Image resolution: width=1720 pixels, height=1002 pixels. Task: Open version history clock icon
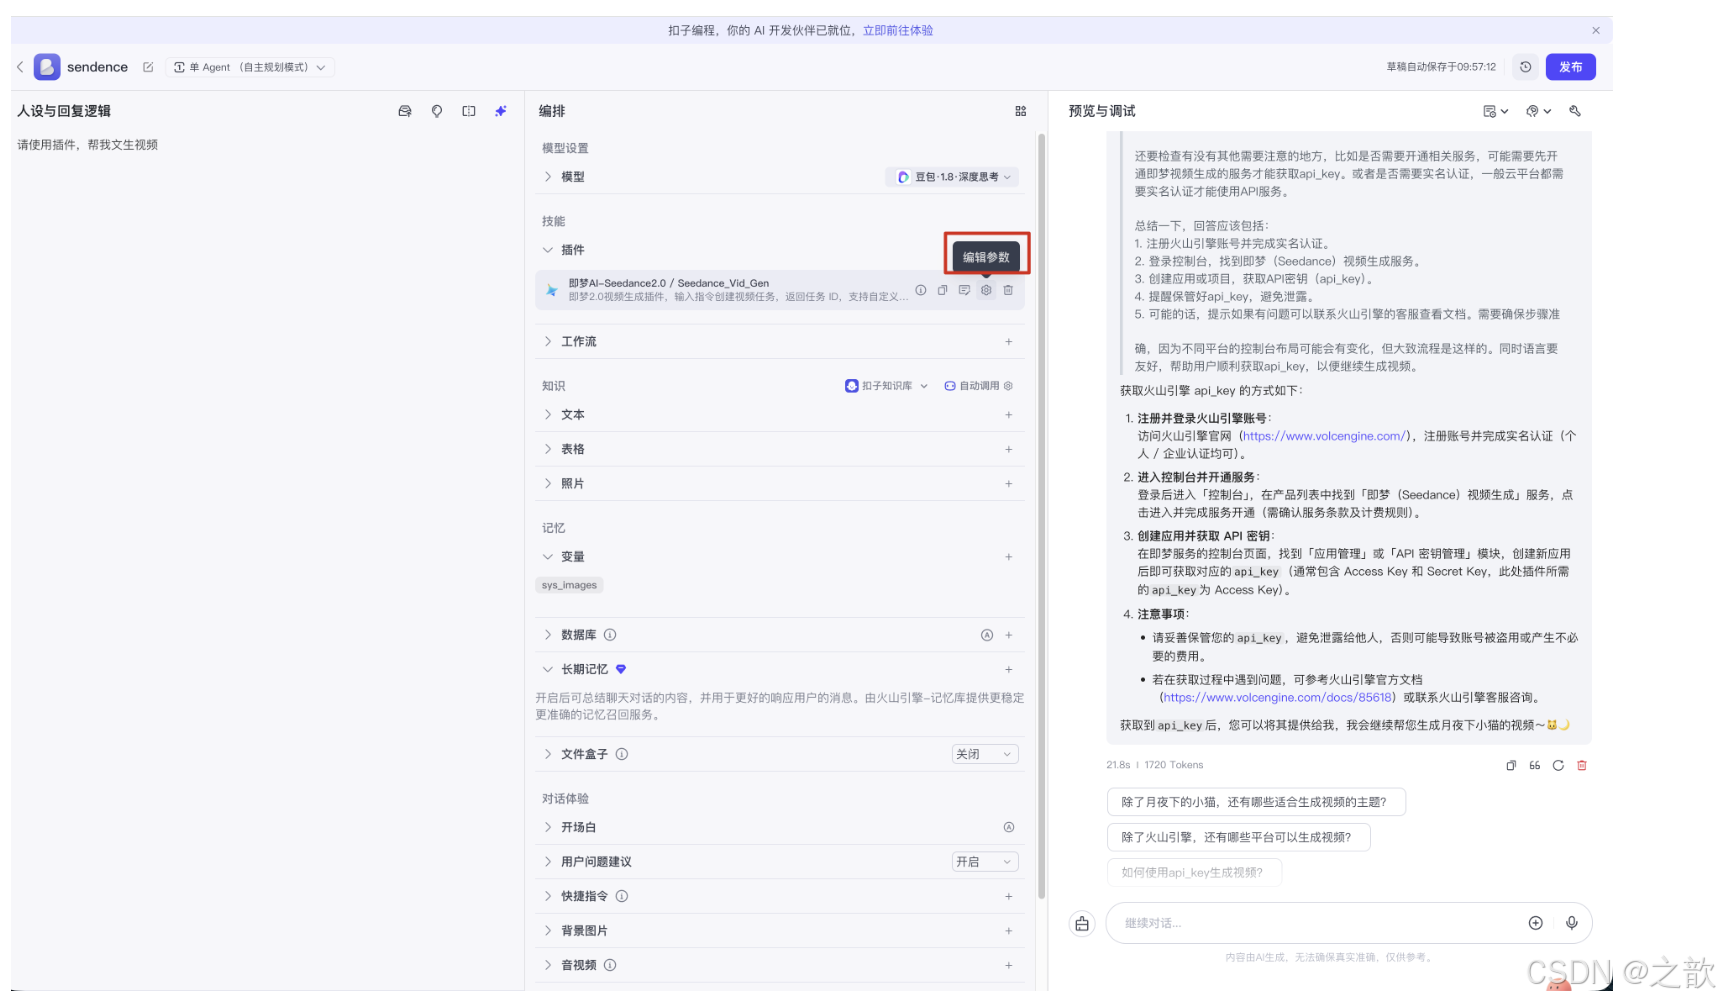pyautogui.click(x=1525, y=67)
